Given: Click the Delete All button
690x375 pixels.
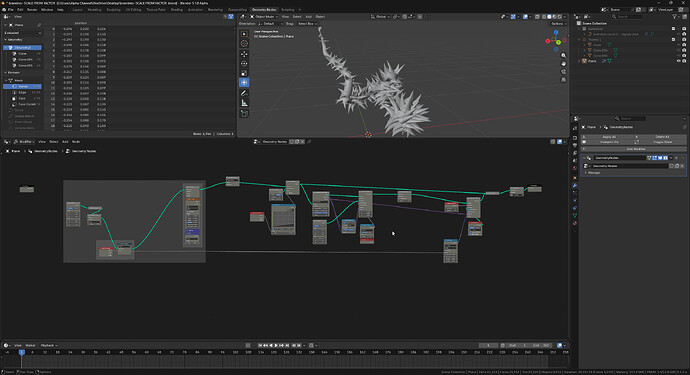Looking at the screenshot, I should [662, 137].
